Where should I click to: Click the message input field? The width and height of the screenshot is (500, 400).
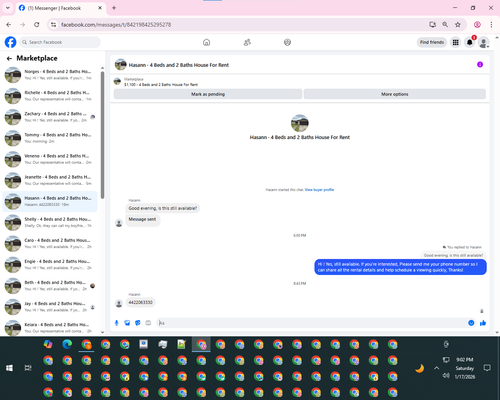312,323
